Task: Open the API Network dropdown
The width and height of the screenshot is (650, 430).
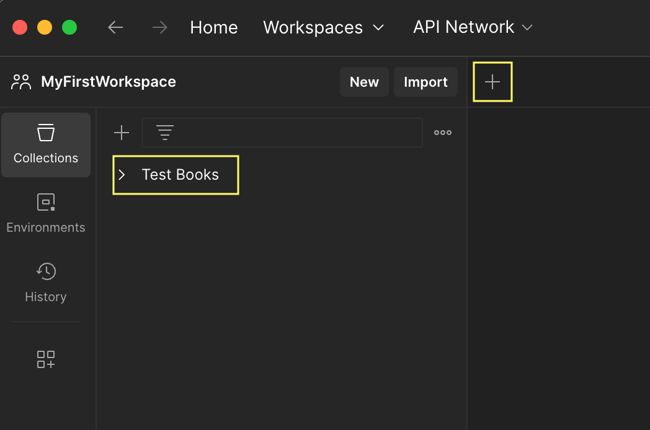Action: tap(473, 27)
